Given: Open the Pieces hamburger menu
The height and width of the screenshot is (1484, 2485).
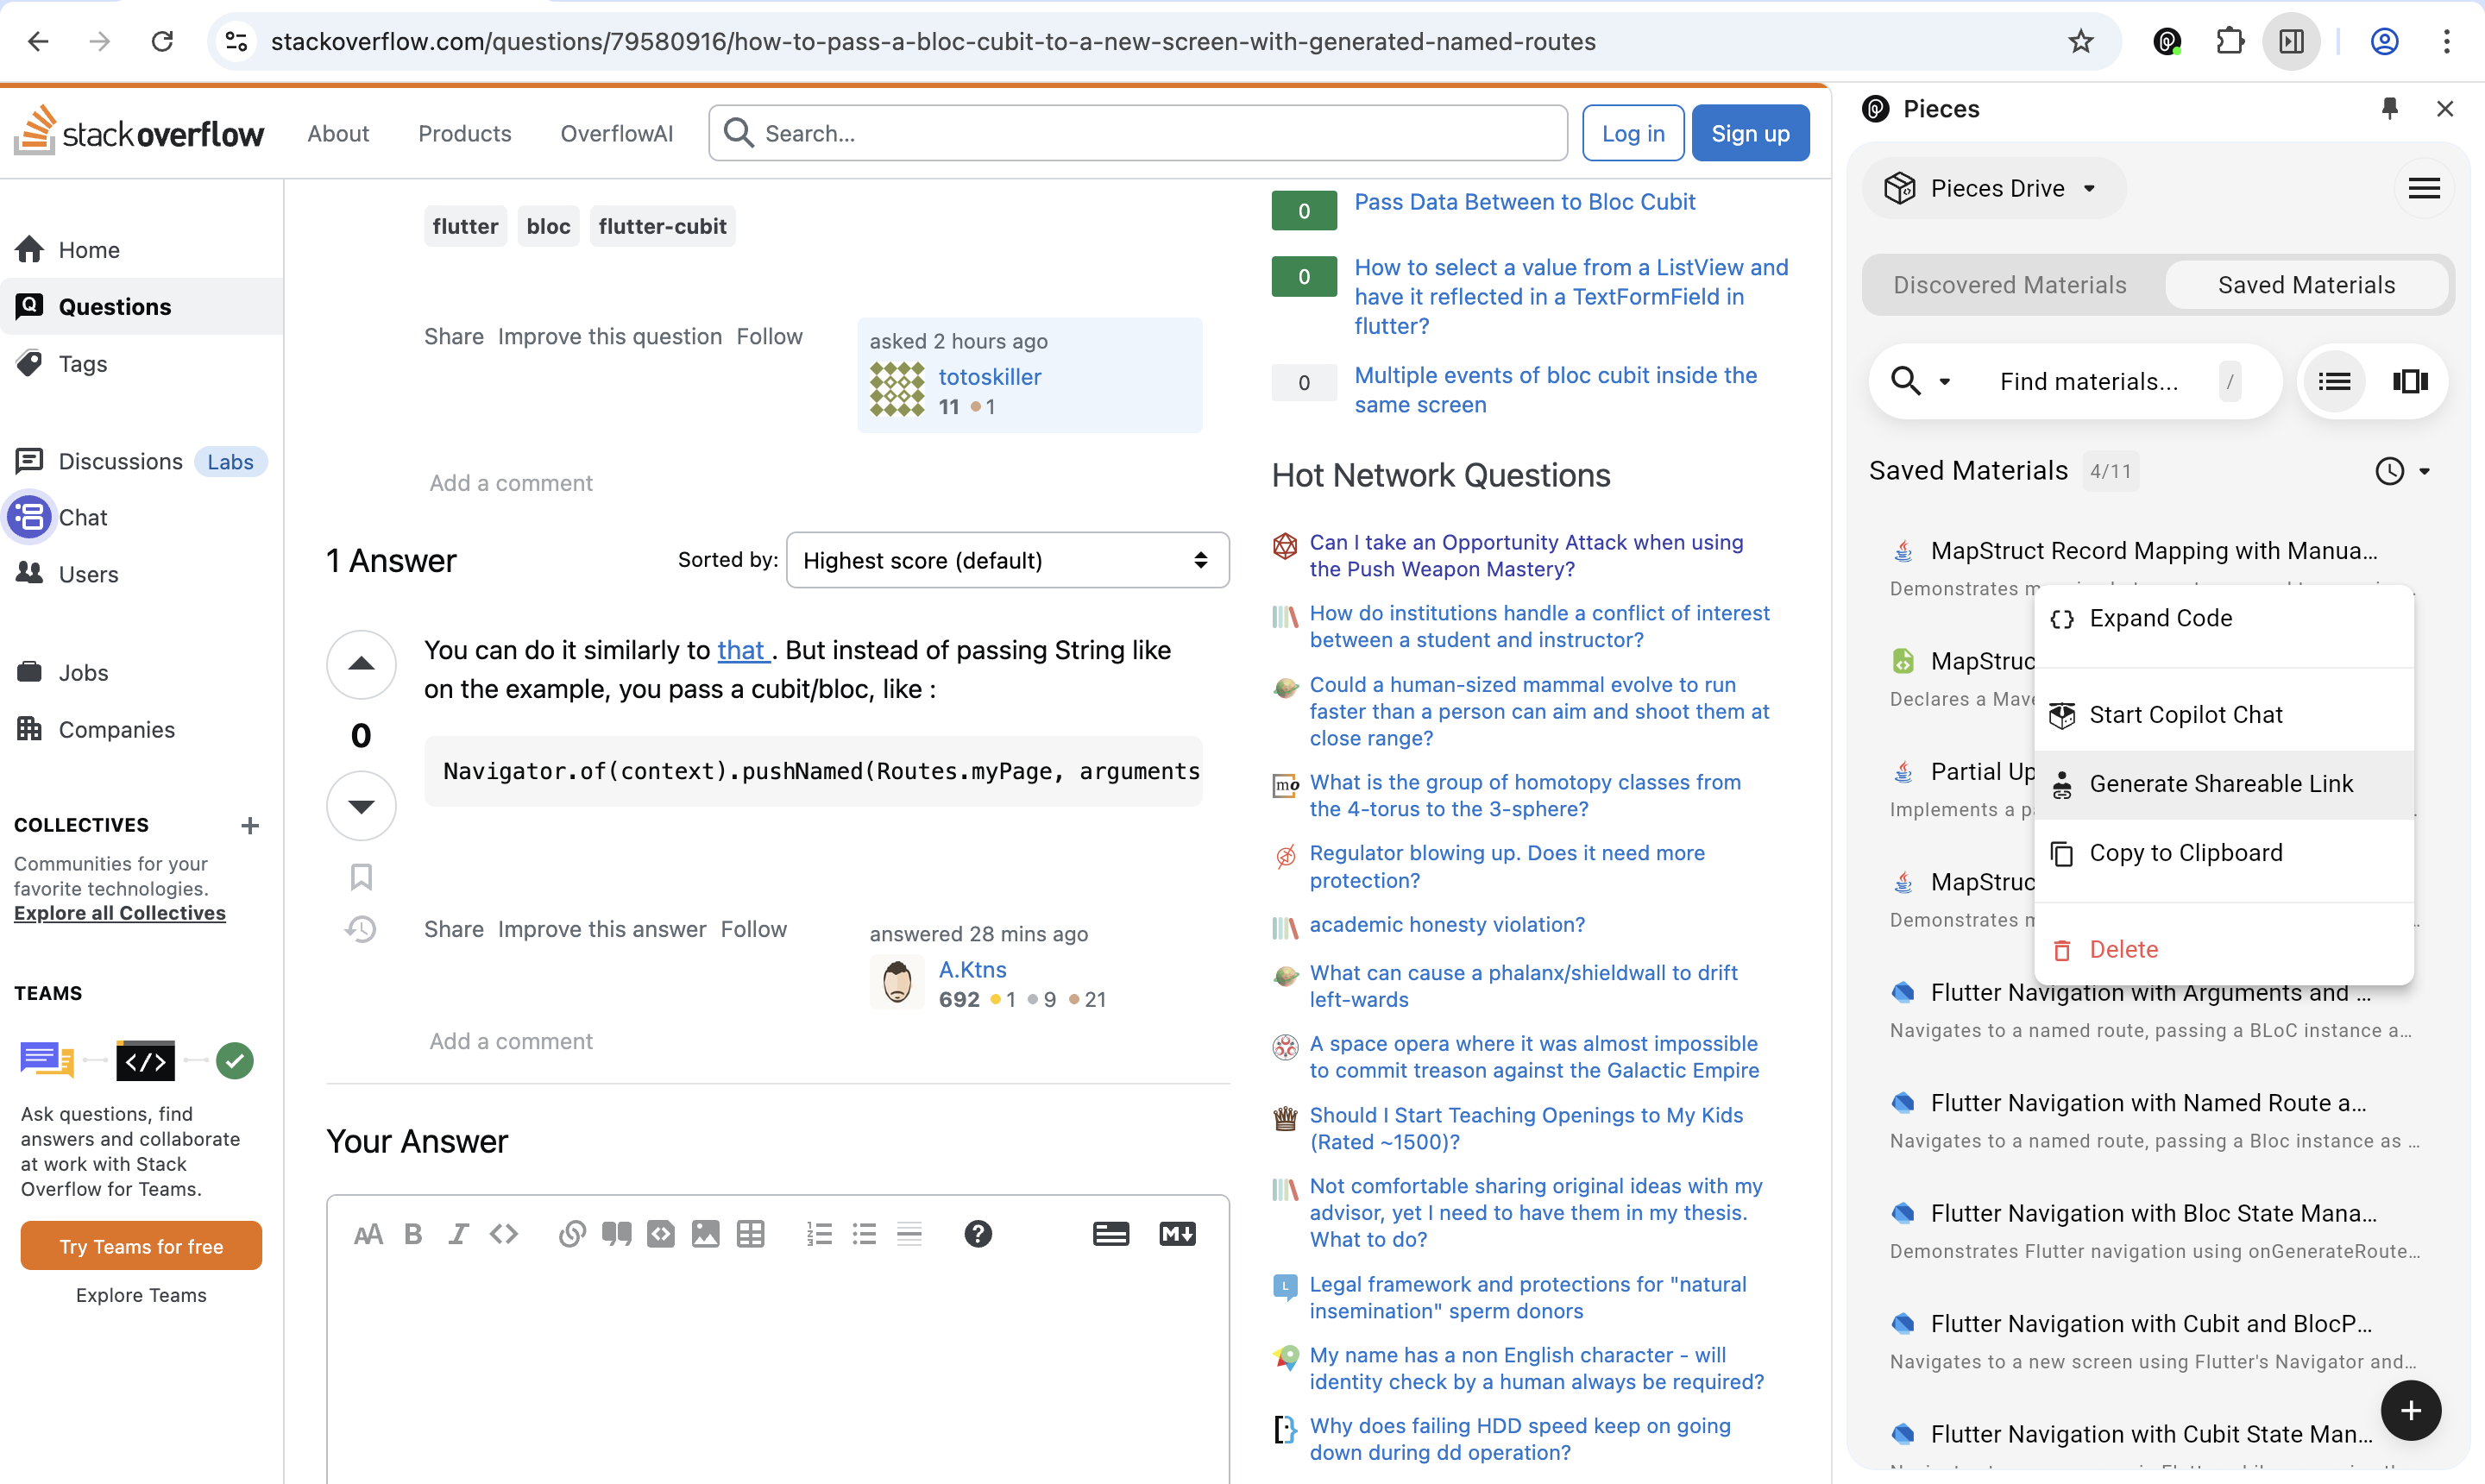Looking at the screenshot, I should pos(2423,188).
